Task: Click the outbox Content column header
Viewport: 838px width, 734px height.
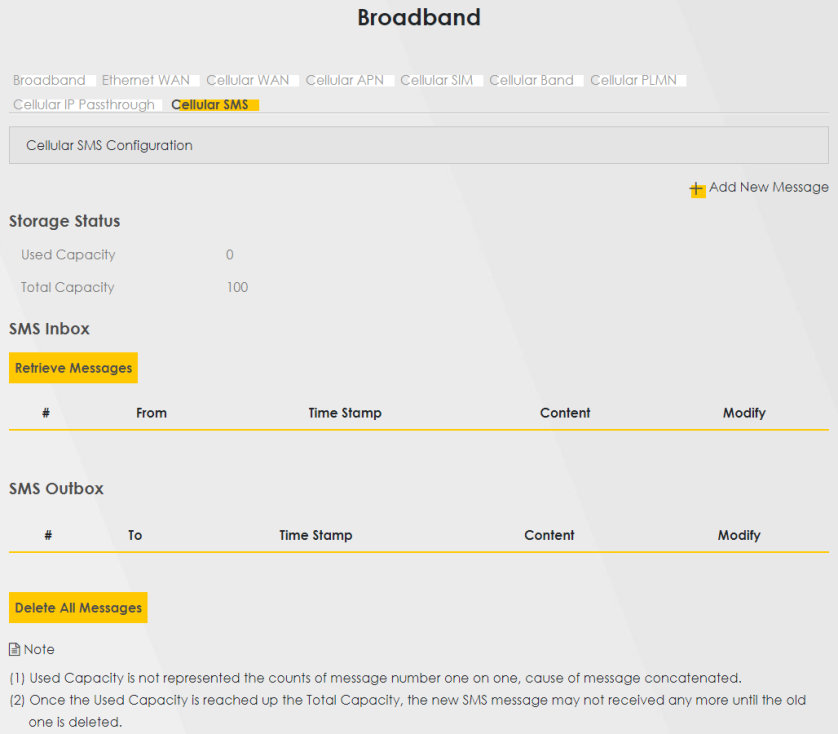Action: (x=549, y=536)
